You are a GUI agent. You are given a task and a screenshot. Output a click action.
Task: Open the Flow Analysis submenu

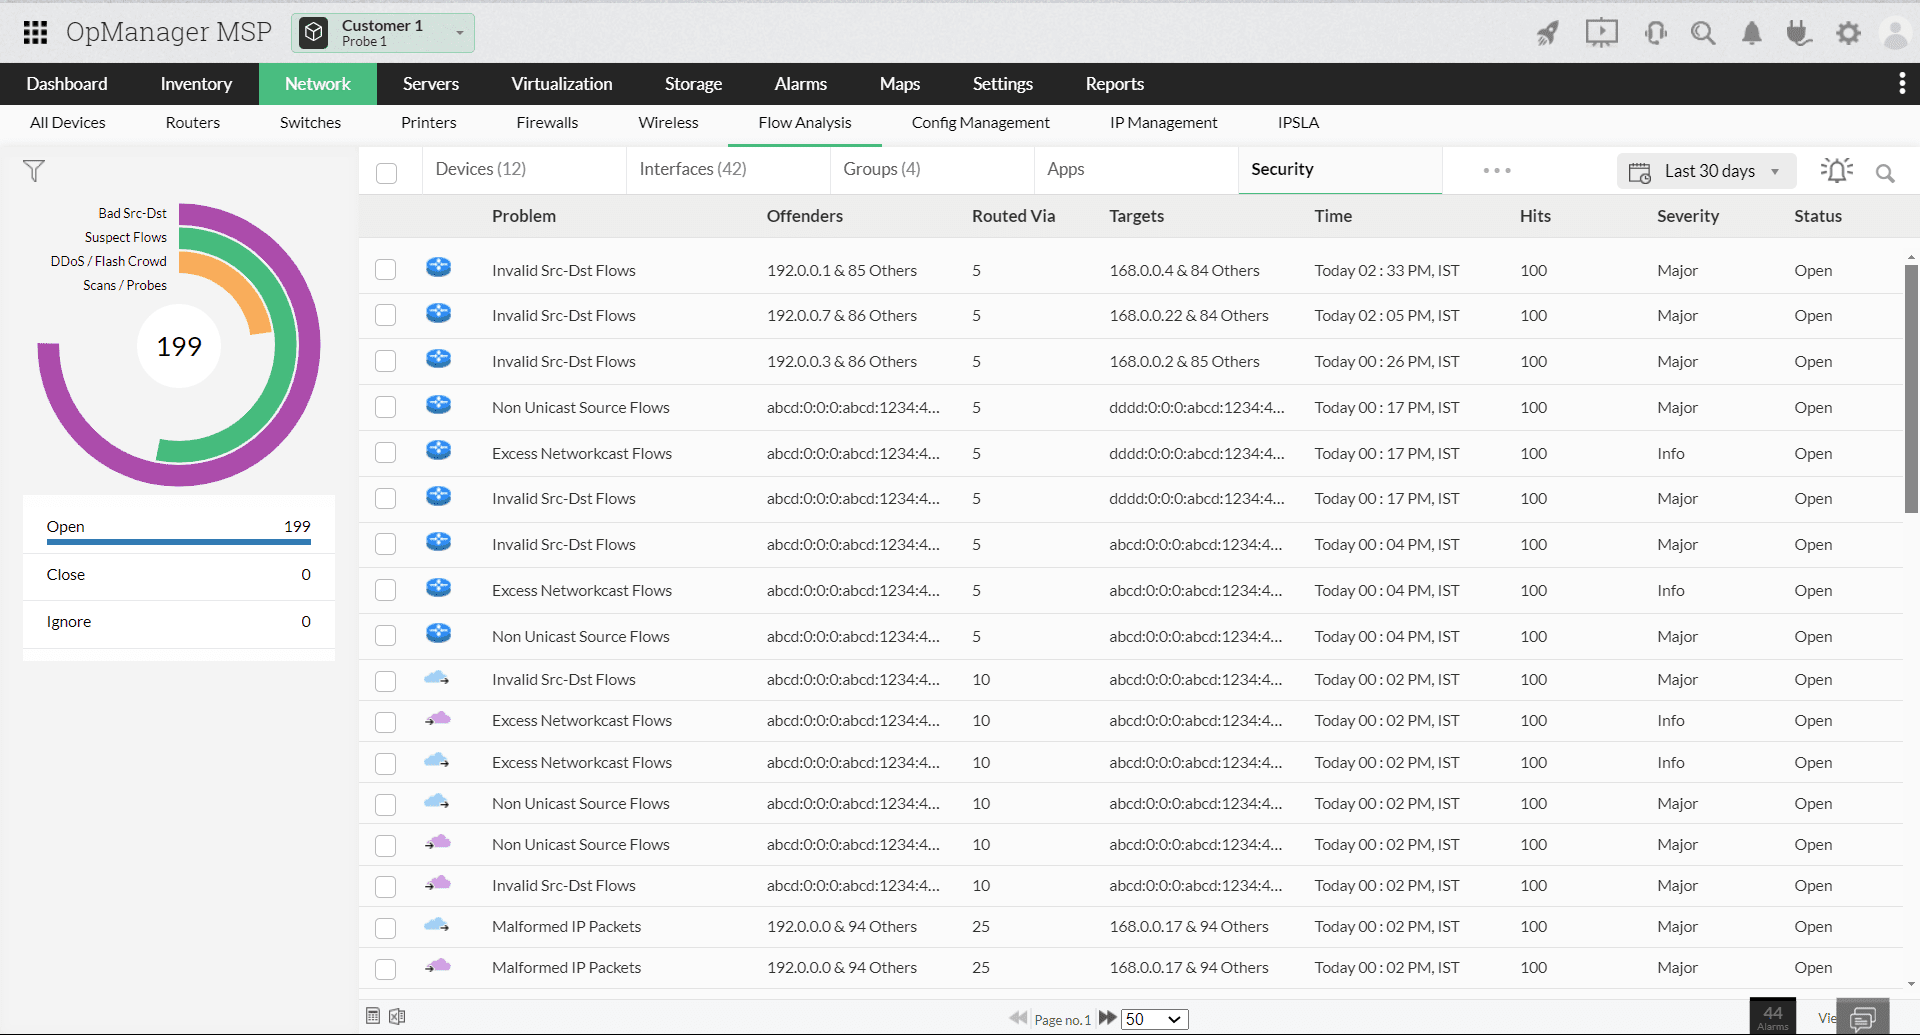click(x=805, y=123)
